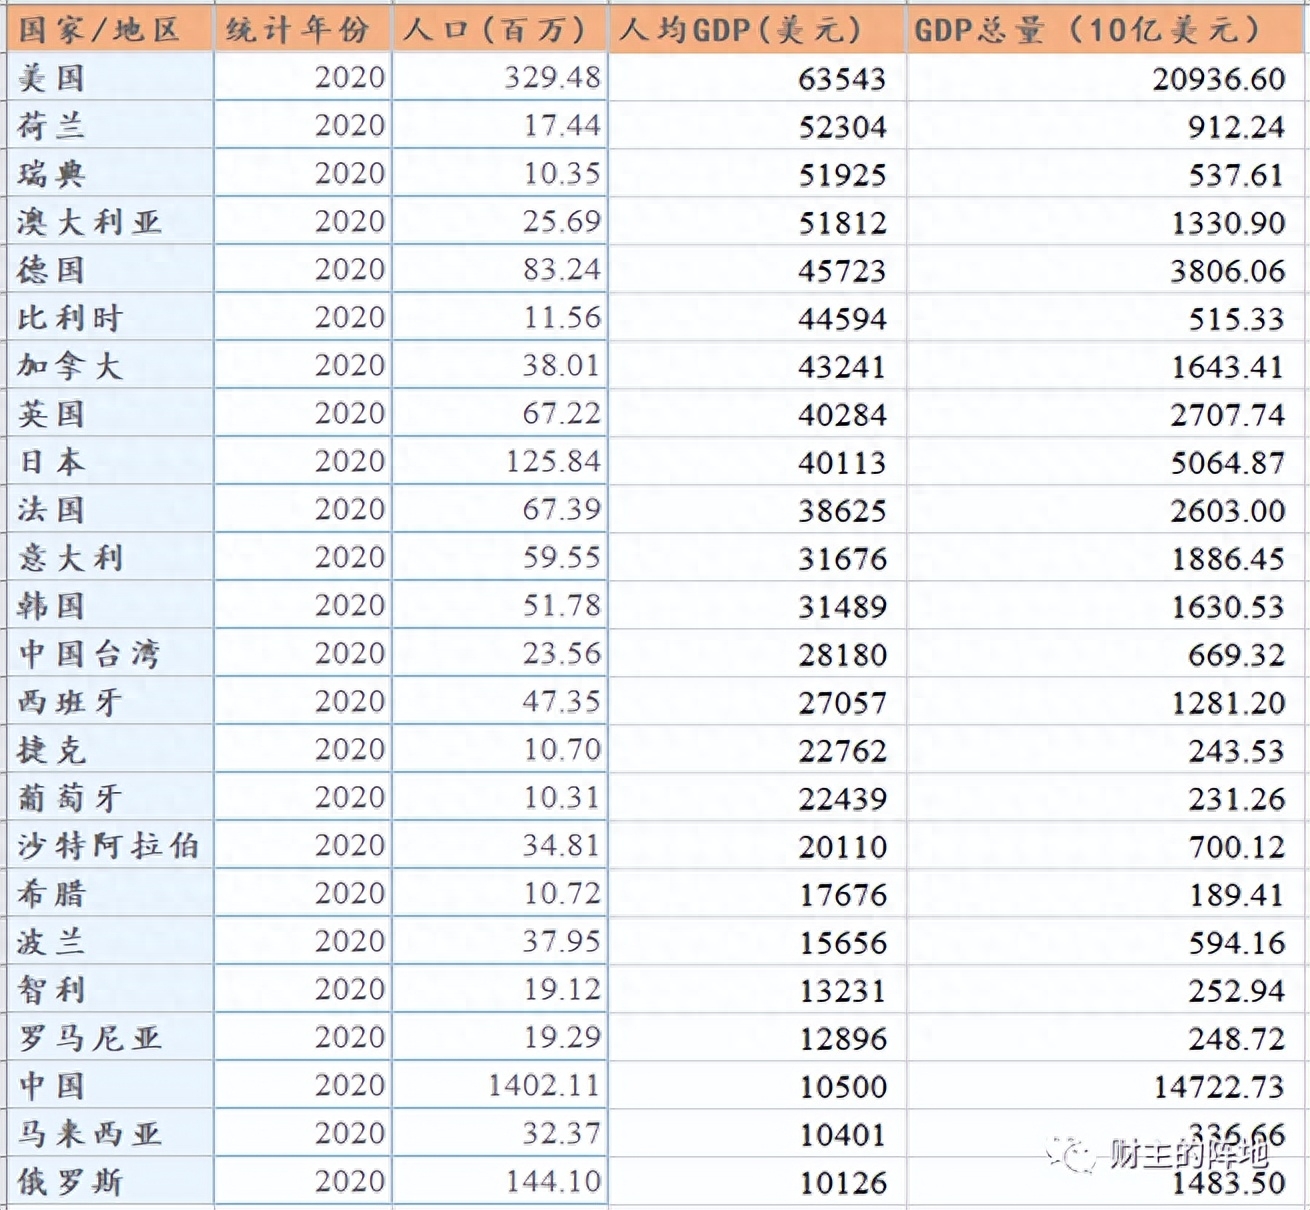Select the 美国 country cell
The image size is (1310, 1210).
tap(52, 78)
